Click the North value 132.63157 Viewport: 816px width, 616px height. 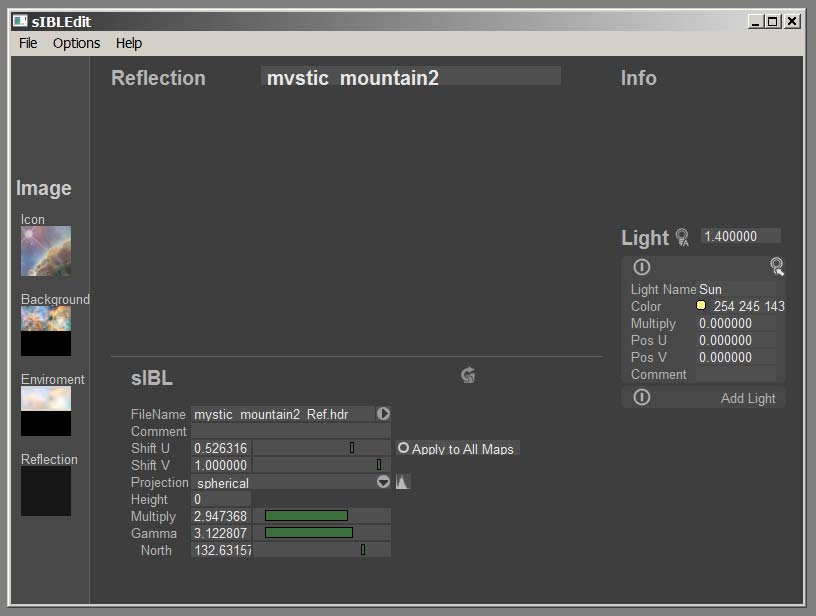[x=221, y=550]
